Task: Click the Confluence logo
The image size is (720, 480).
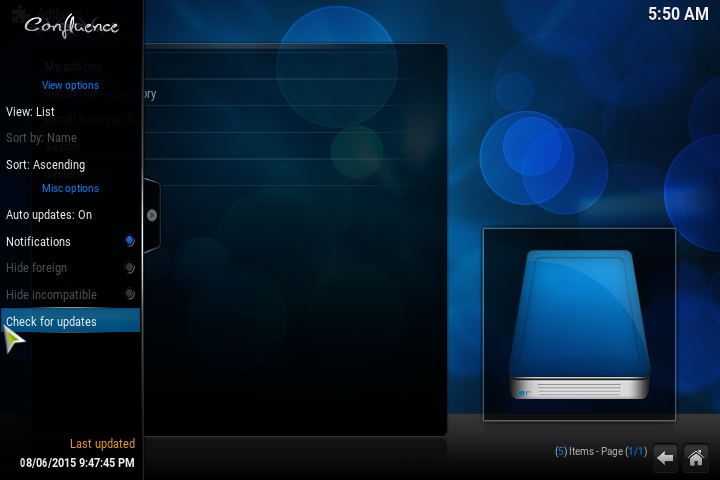Action: click(x=72, y=26)
